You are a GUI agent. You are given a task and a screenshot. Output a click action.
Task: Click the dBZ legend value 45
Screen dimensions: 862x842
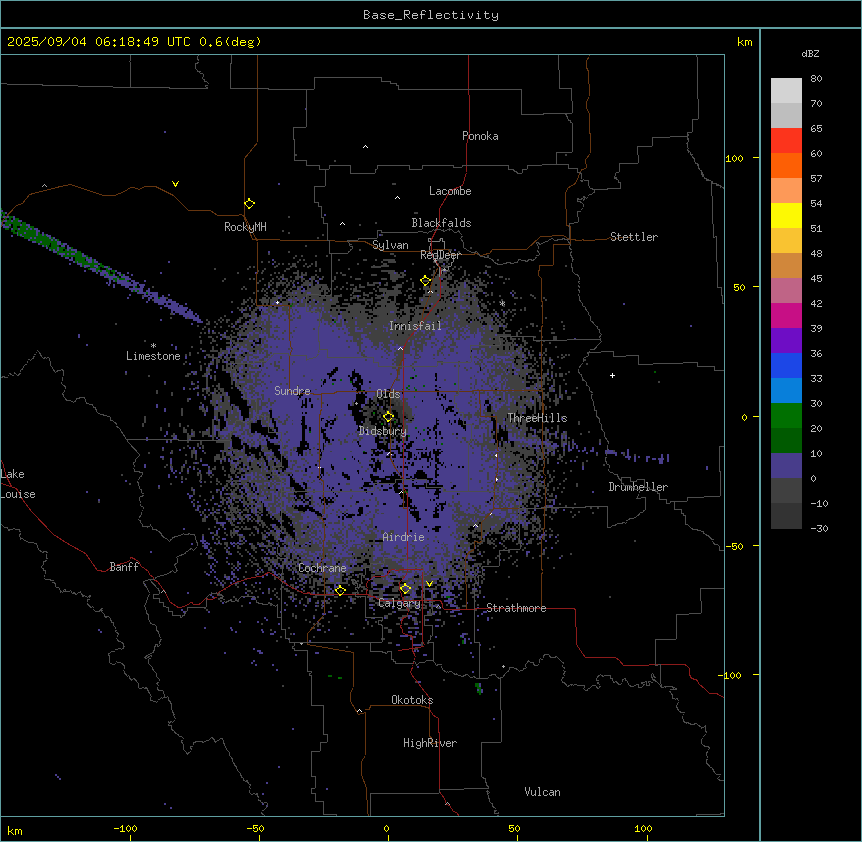pos(816,279)
